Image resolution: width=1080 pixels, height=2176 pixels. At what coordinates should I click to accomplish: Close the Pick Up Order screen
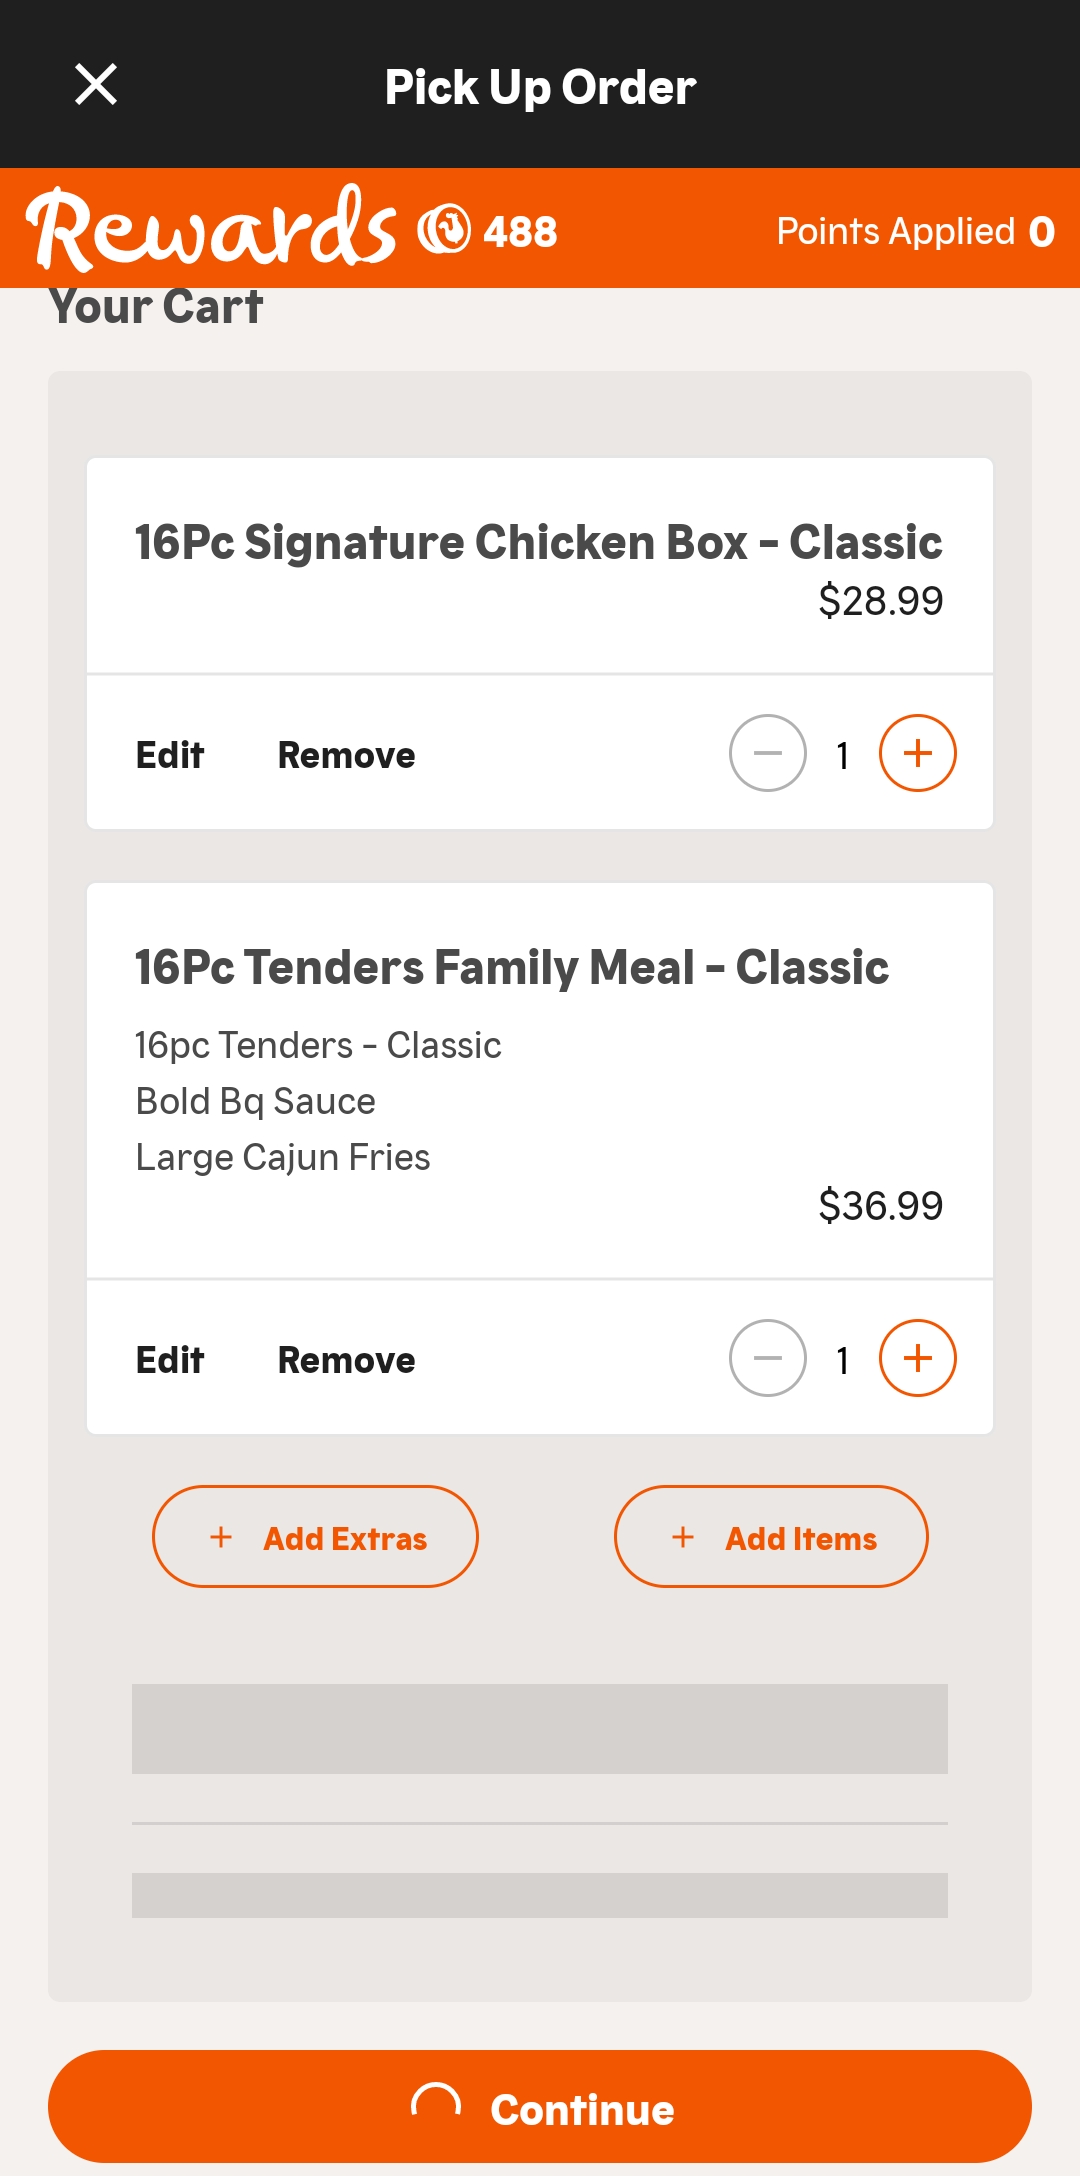click(x=96, y=85)
